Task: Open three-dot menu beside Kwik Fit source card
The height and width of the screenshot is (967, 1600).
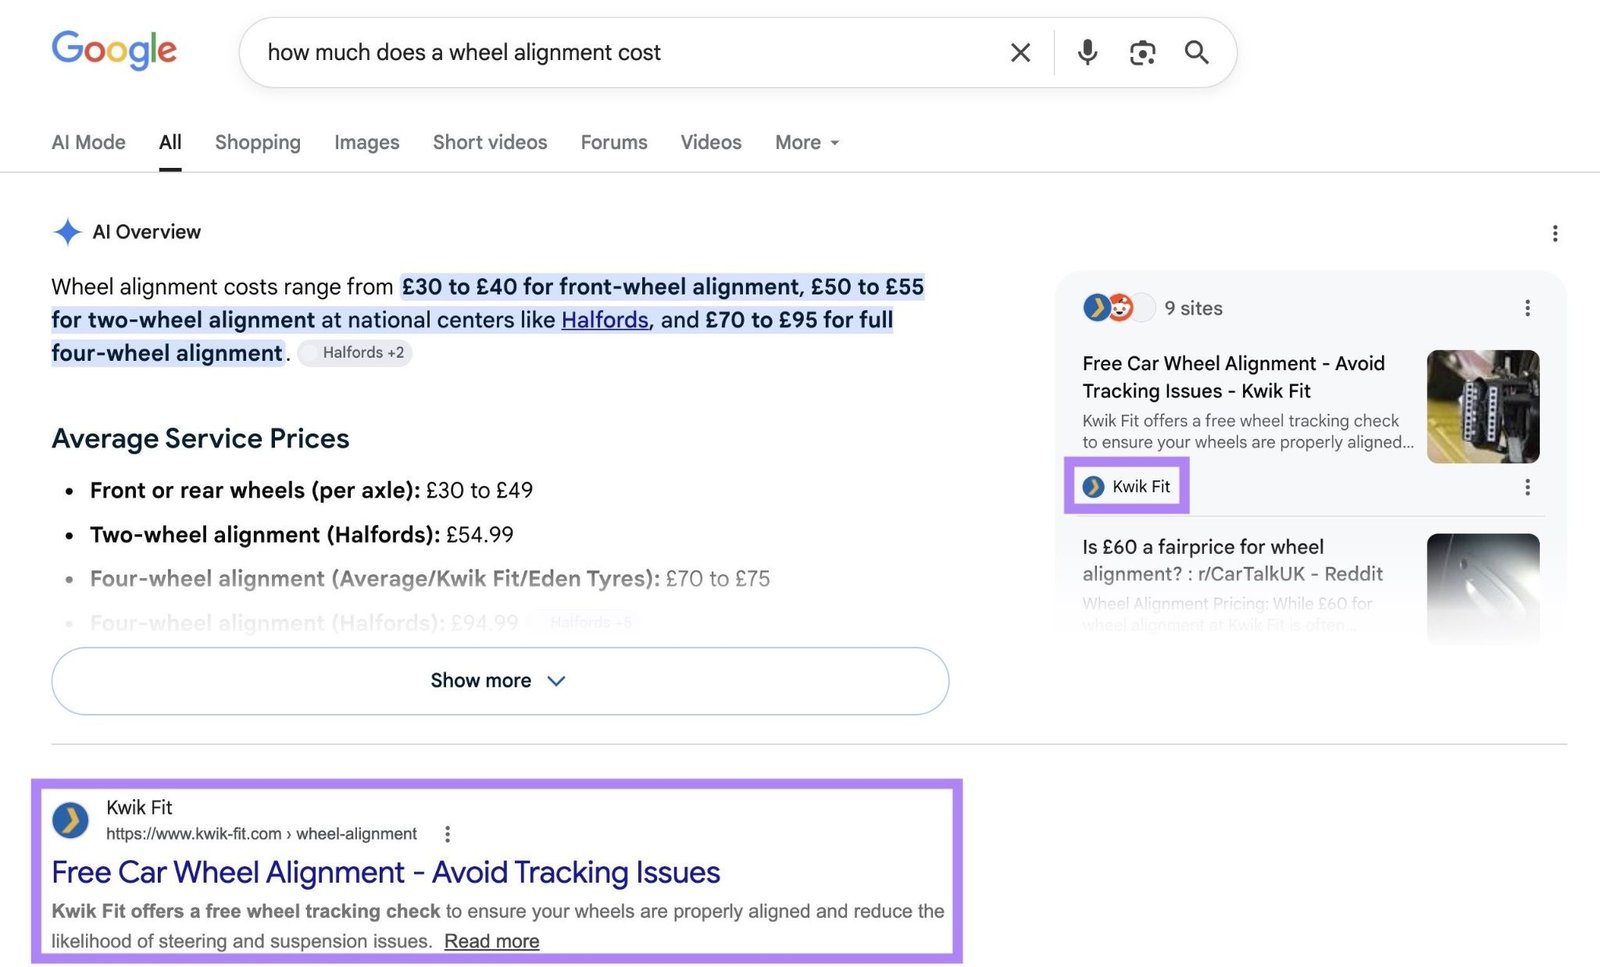Action: point(1527,487)
